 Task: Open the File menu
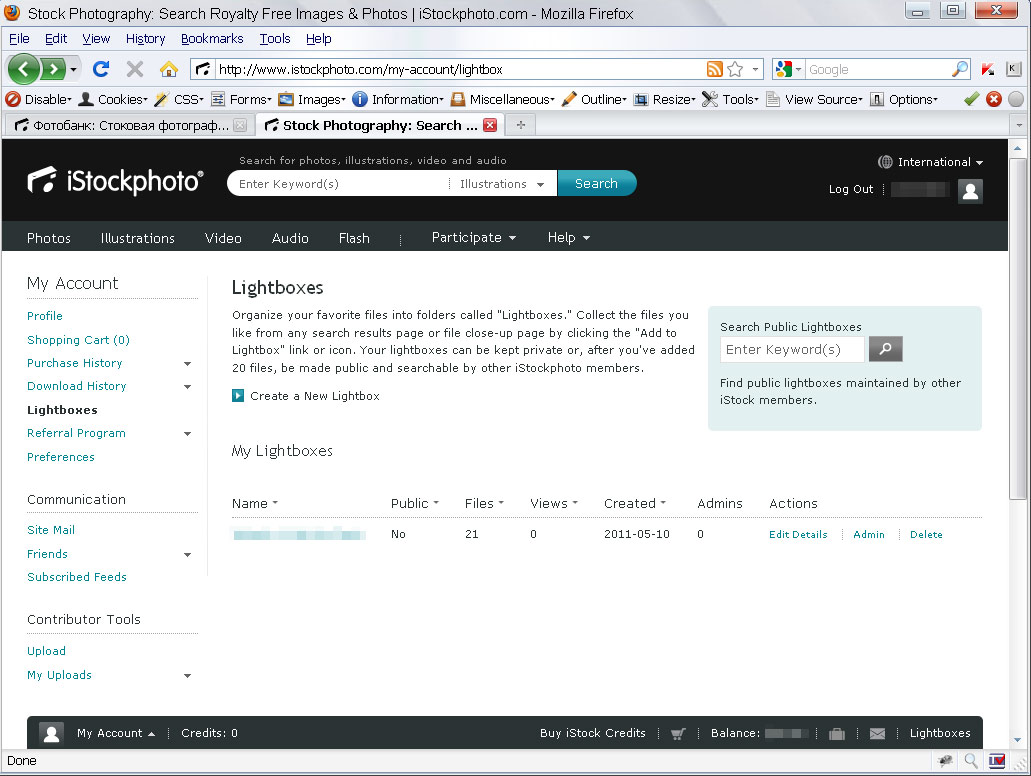[x=19, y=39]
